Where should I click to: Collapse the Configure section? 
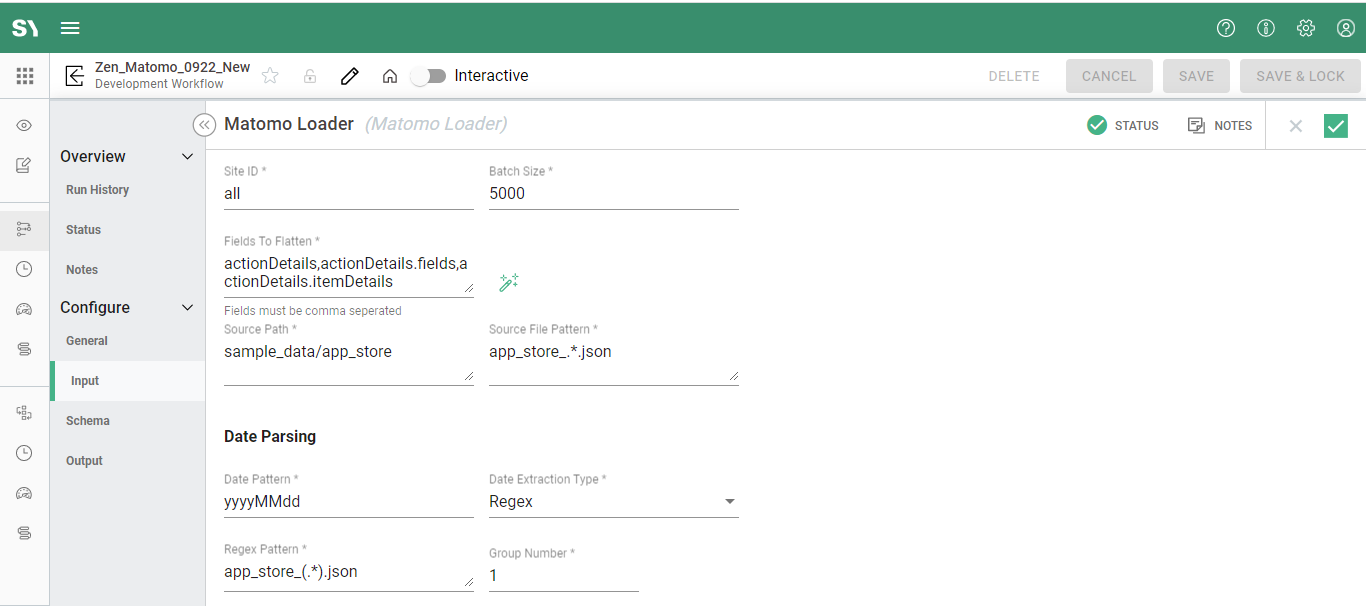tap(187, 308)
